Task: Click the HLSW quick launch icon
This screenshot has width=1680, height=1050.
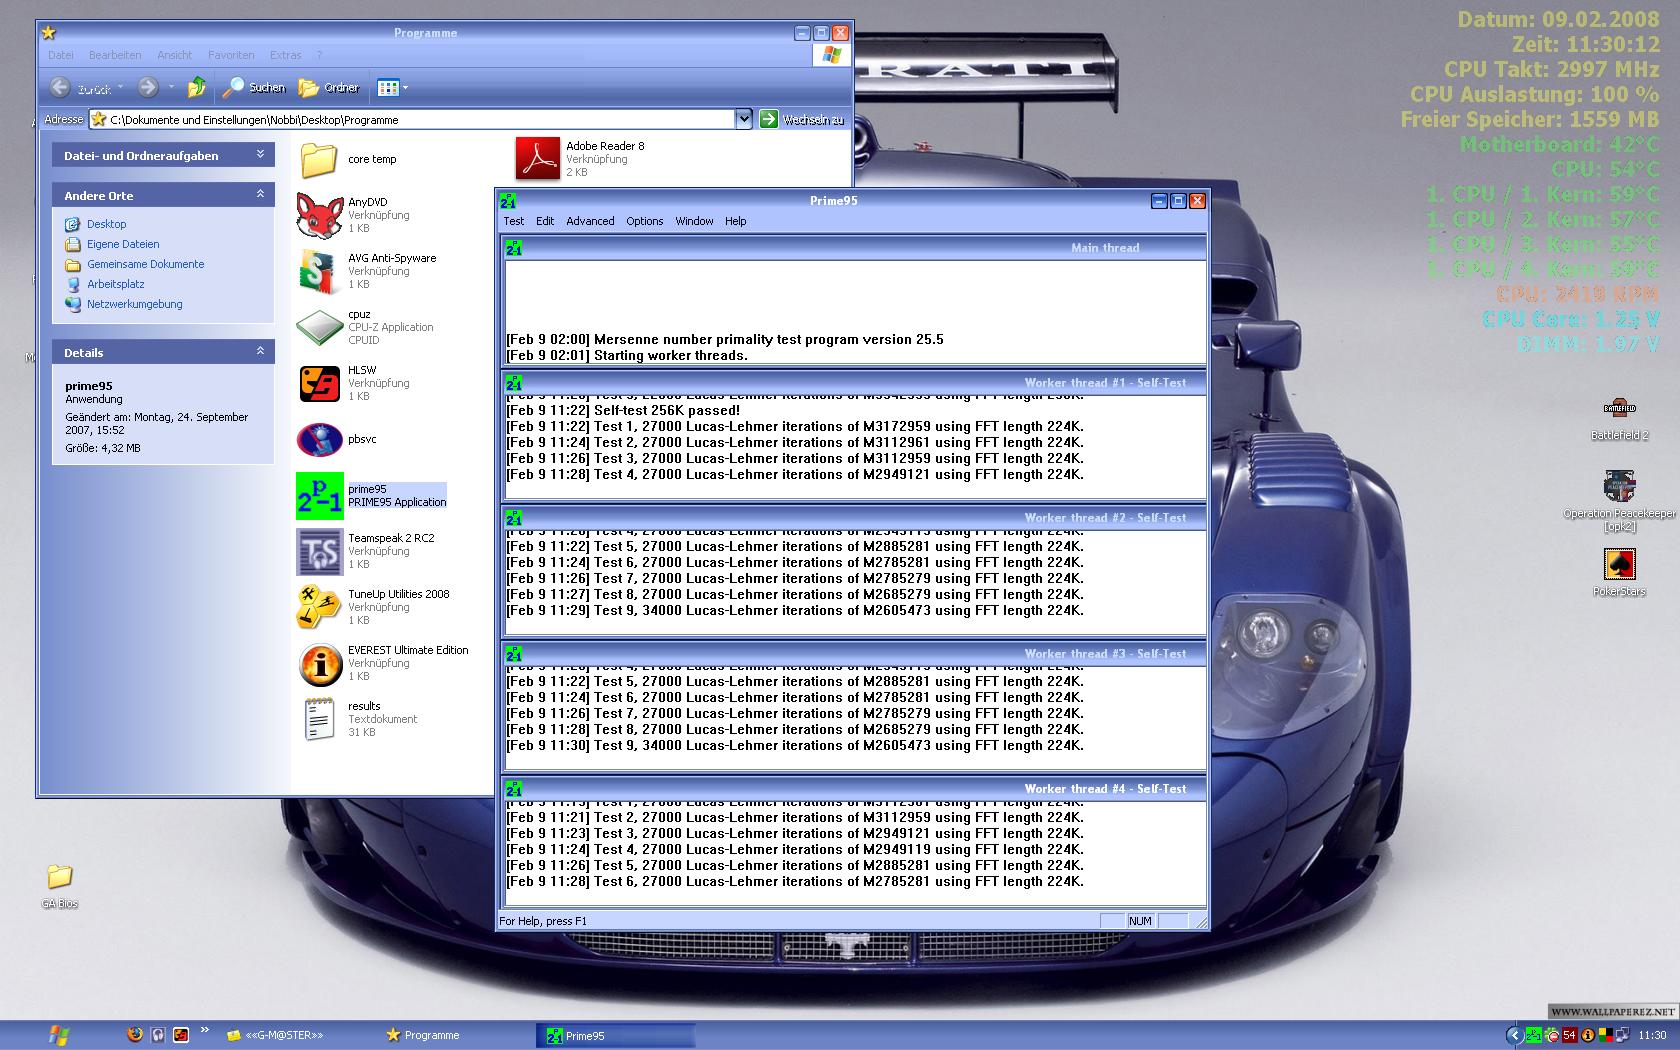Action: 181,1035
